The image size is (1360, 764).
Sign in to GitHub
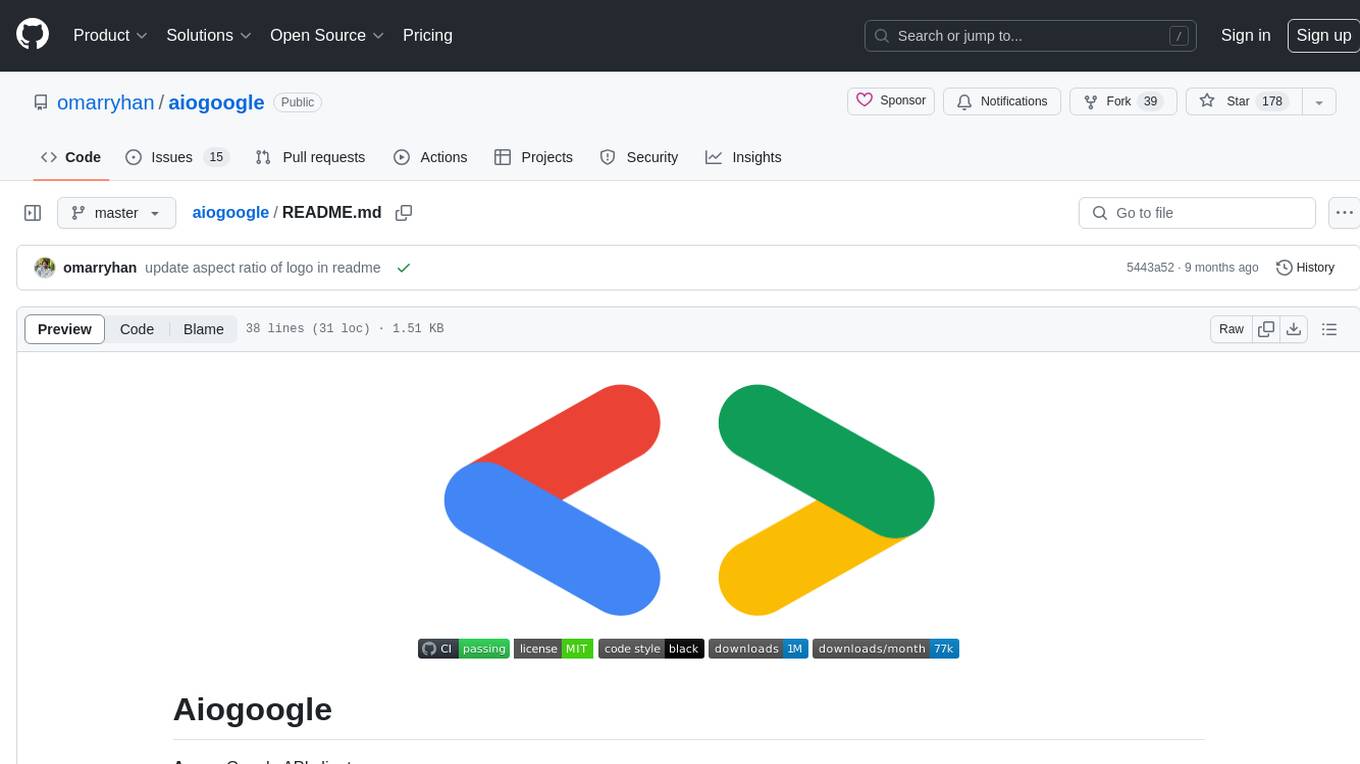tap(1245, 35)
